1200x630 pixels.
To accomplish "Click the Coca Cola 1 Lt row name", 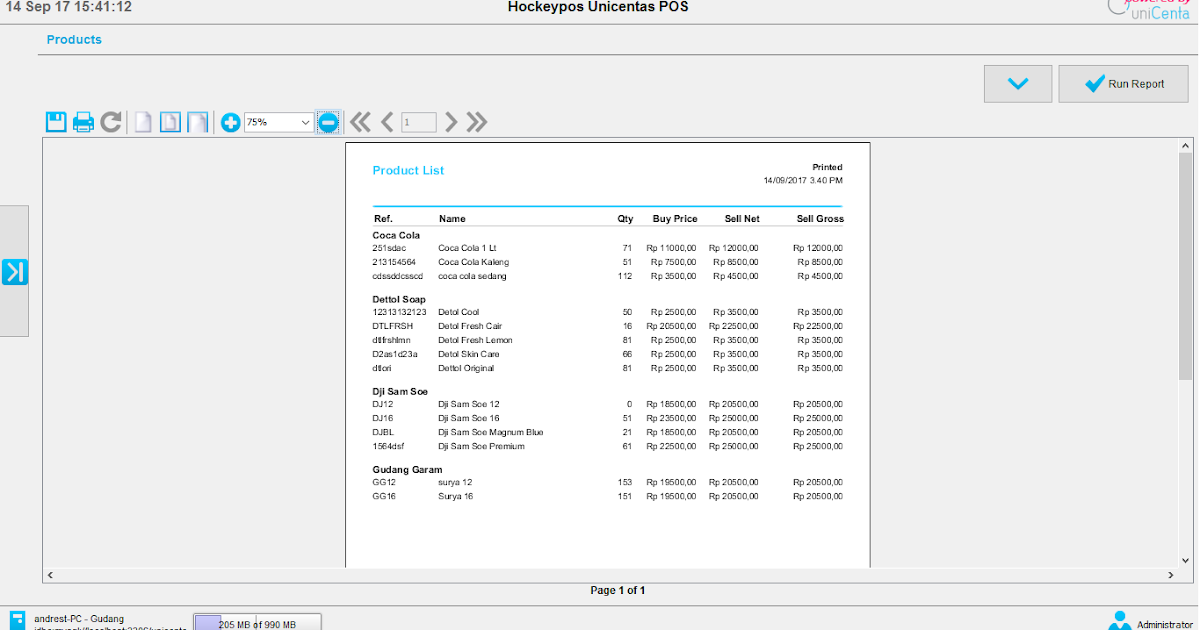I will click(467, 248).
